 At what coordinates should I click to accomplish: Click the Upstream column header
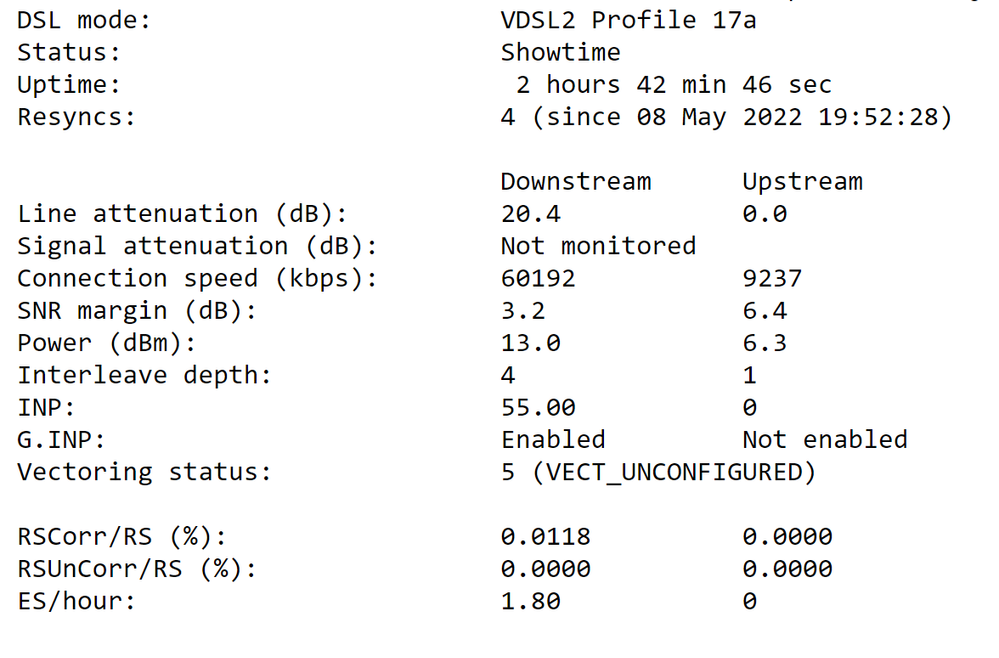tap(802, 182)
